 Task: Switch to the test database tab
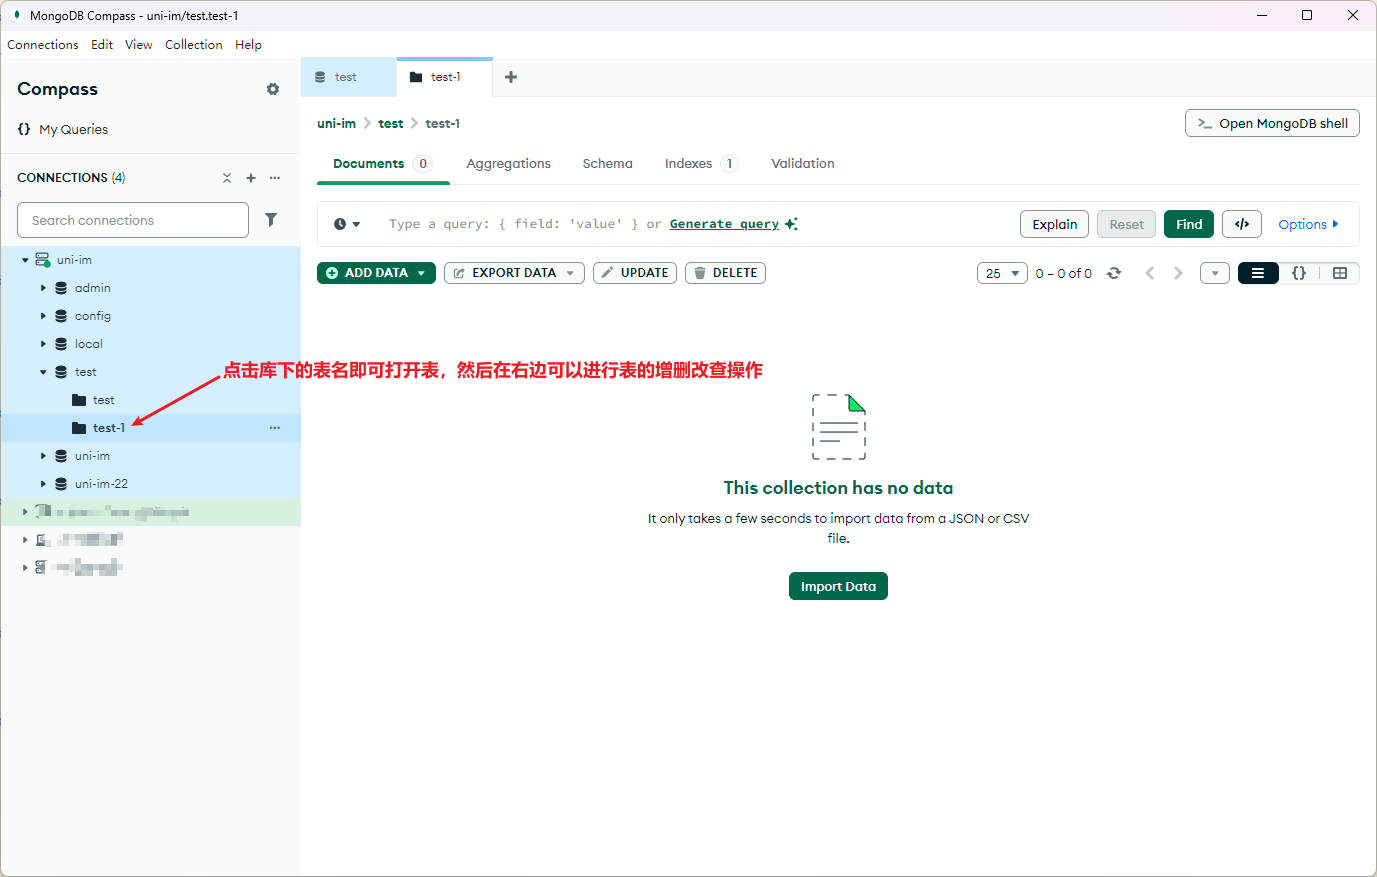pyautogui.click(x=348, y=77)
